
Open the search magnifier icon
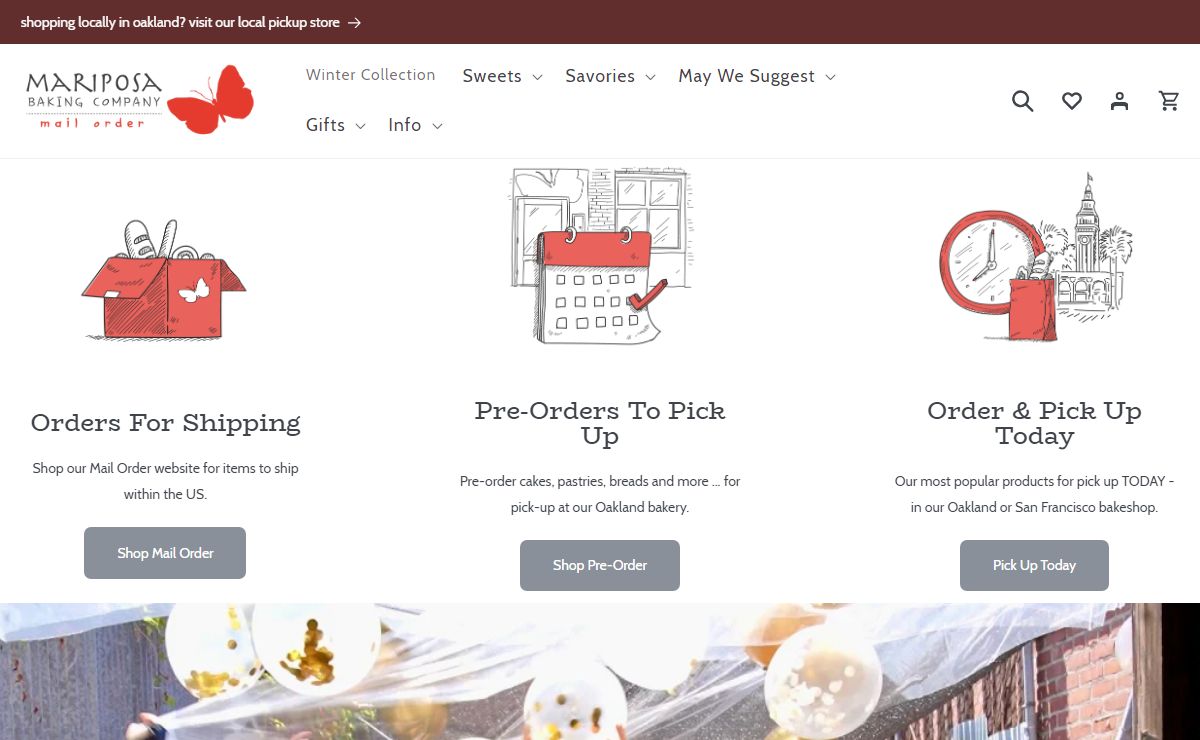[1022, 101]
